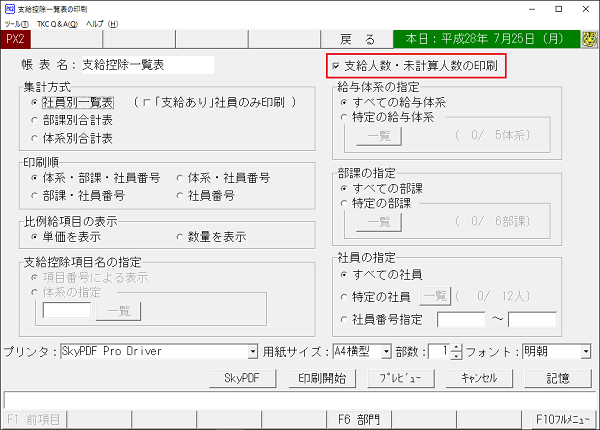Image resolution: width=600 pixels, height=430 pixels.
Task: Choose 部課・社員番号 print order
Action: click(34, 196)
